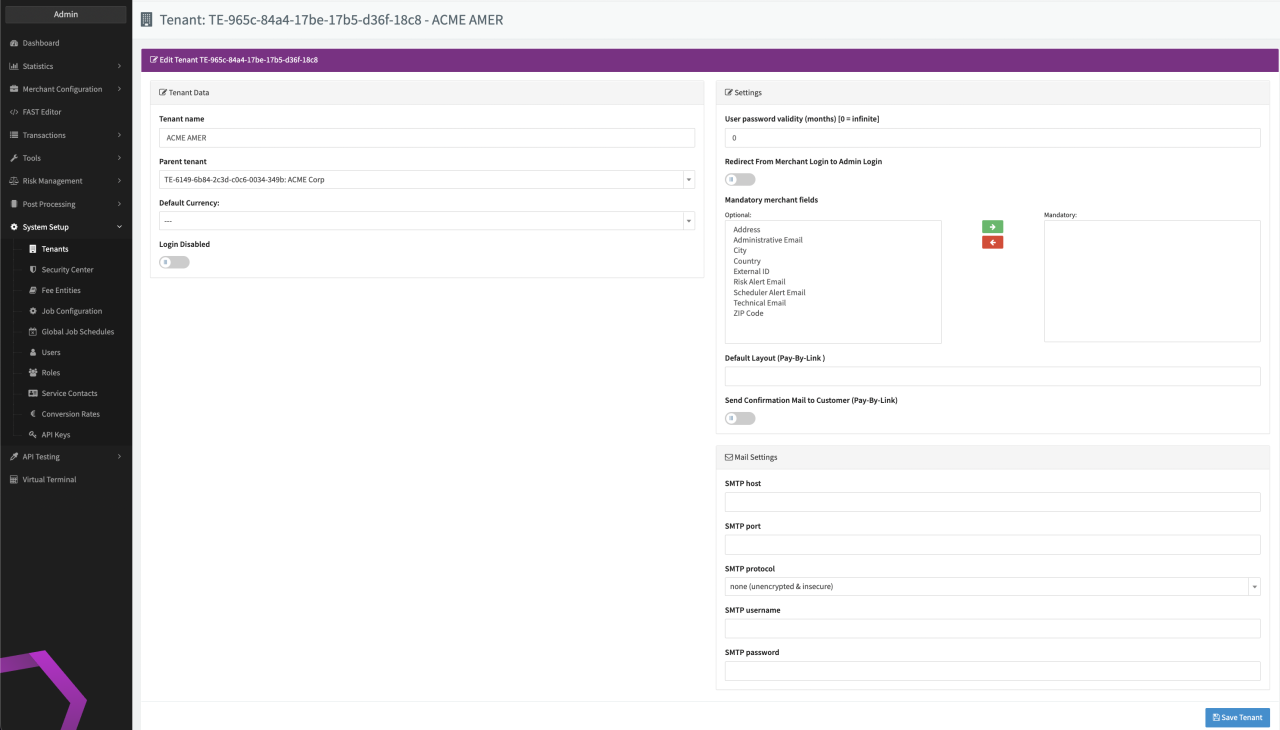Screen dimensions: 1280x730
Task: Enable Redirect From Merchant Login toggle
Action: click(x=740, y=179)
